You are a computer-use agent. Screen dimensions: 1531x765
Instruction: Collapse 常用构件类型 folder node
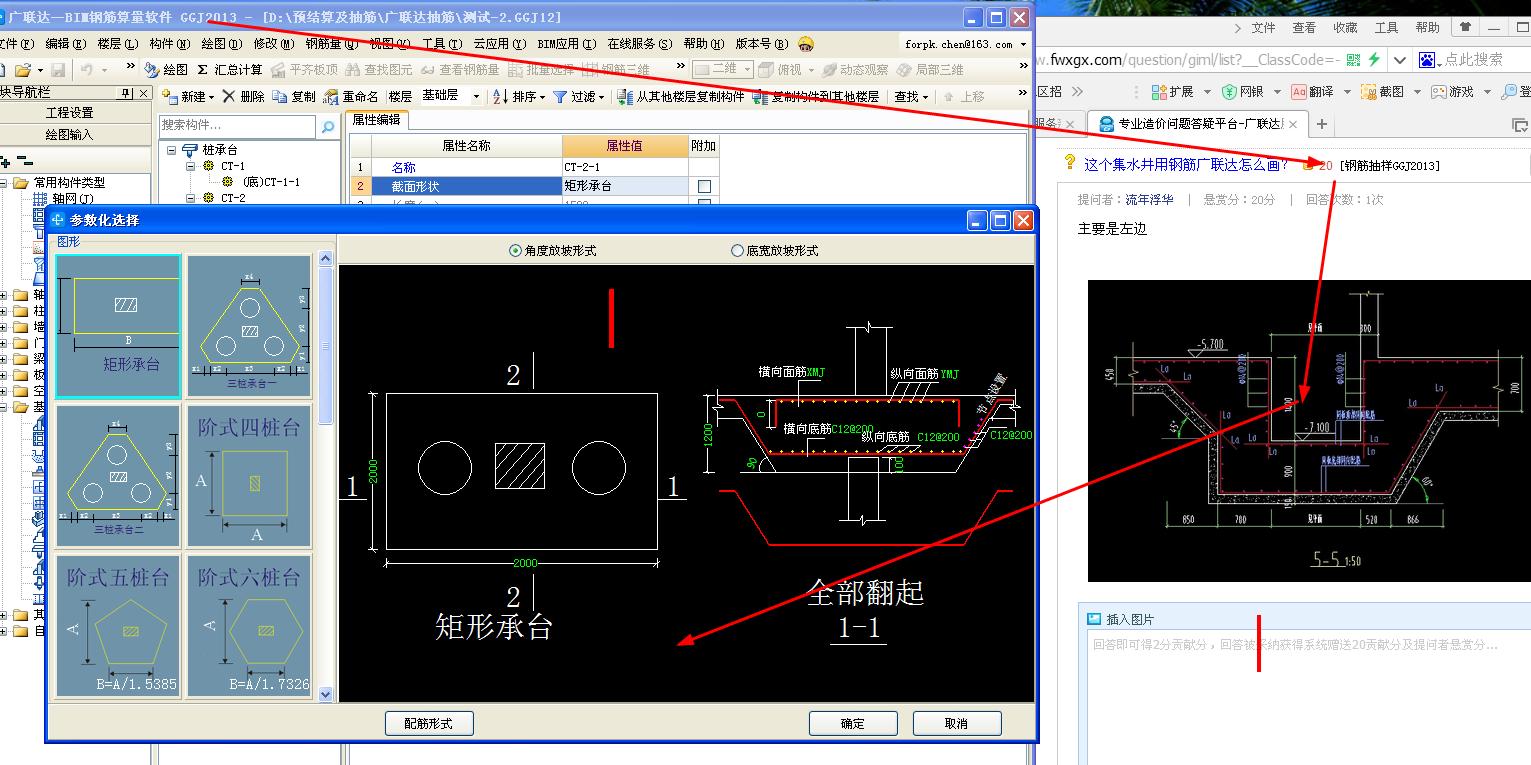pyautogui.click(x=4, y=183)
